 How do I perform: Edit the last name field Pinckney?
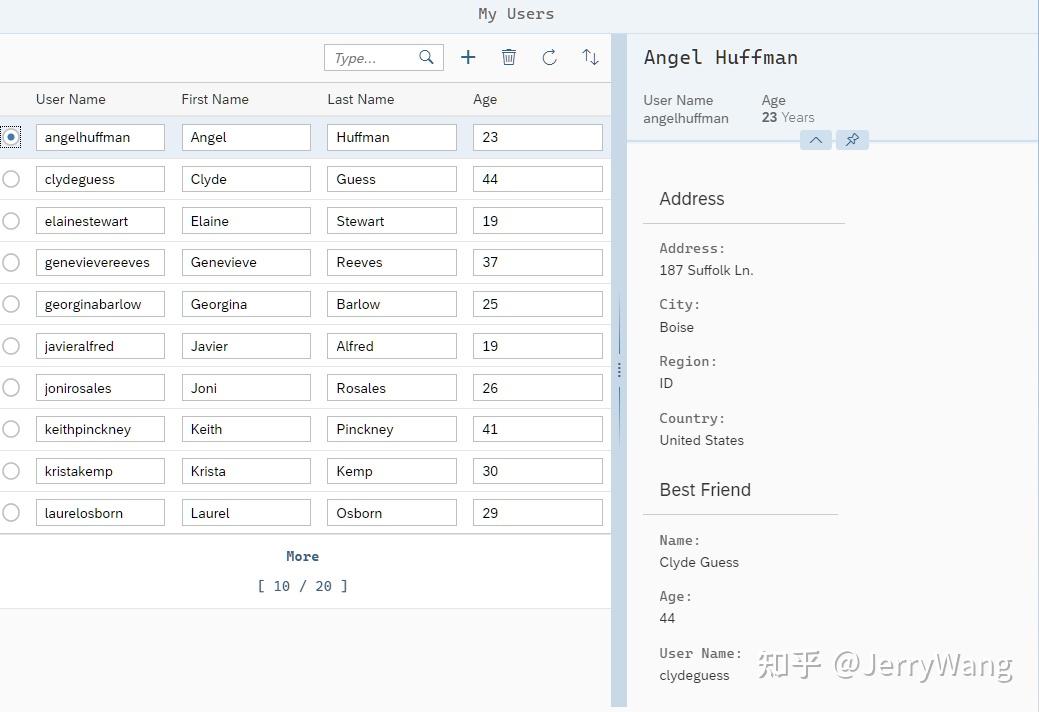(392, 429)
